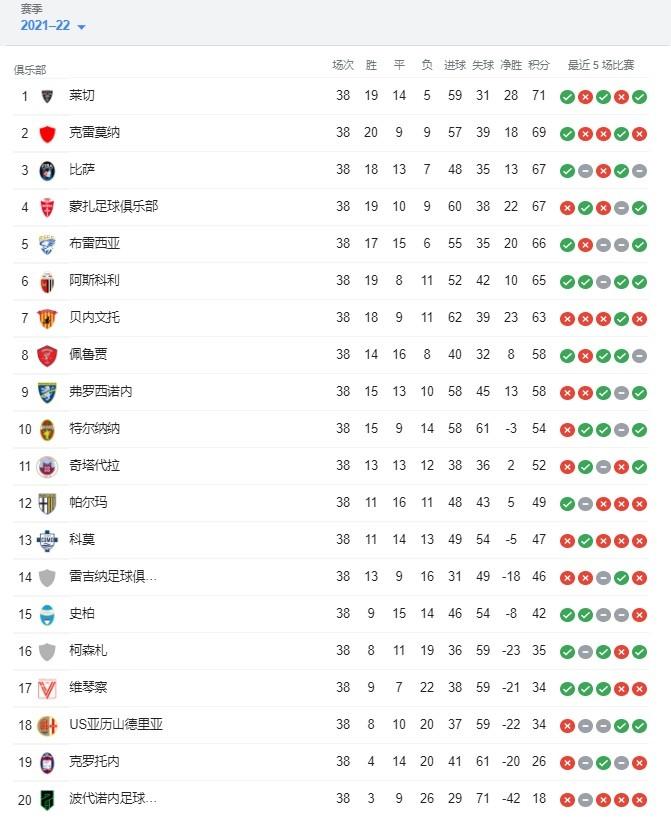
Task: Click the 莱切 club crest icon
Action: (x=48, y=97)
